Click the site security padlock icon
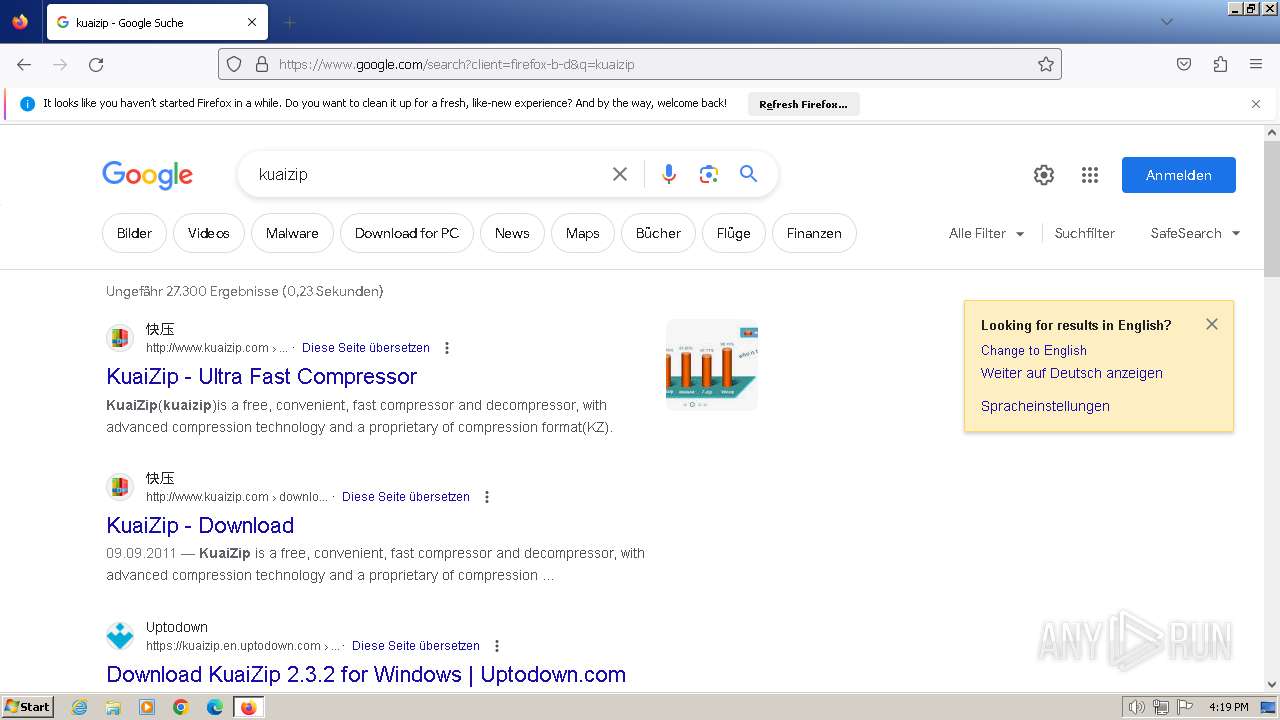The image size is (1280, 720). point(262,64)
